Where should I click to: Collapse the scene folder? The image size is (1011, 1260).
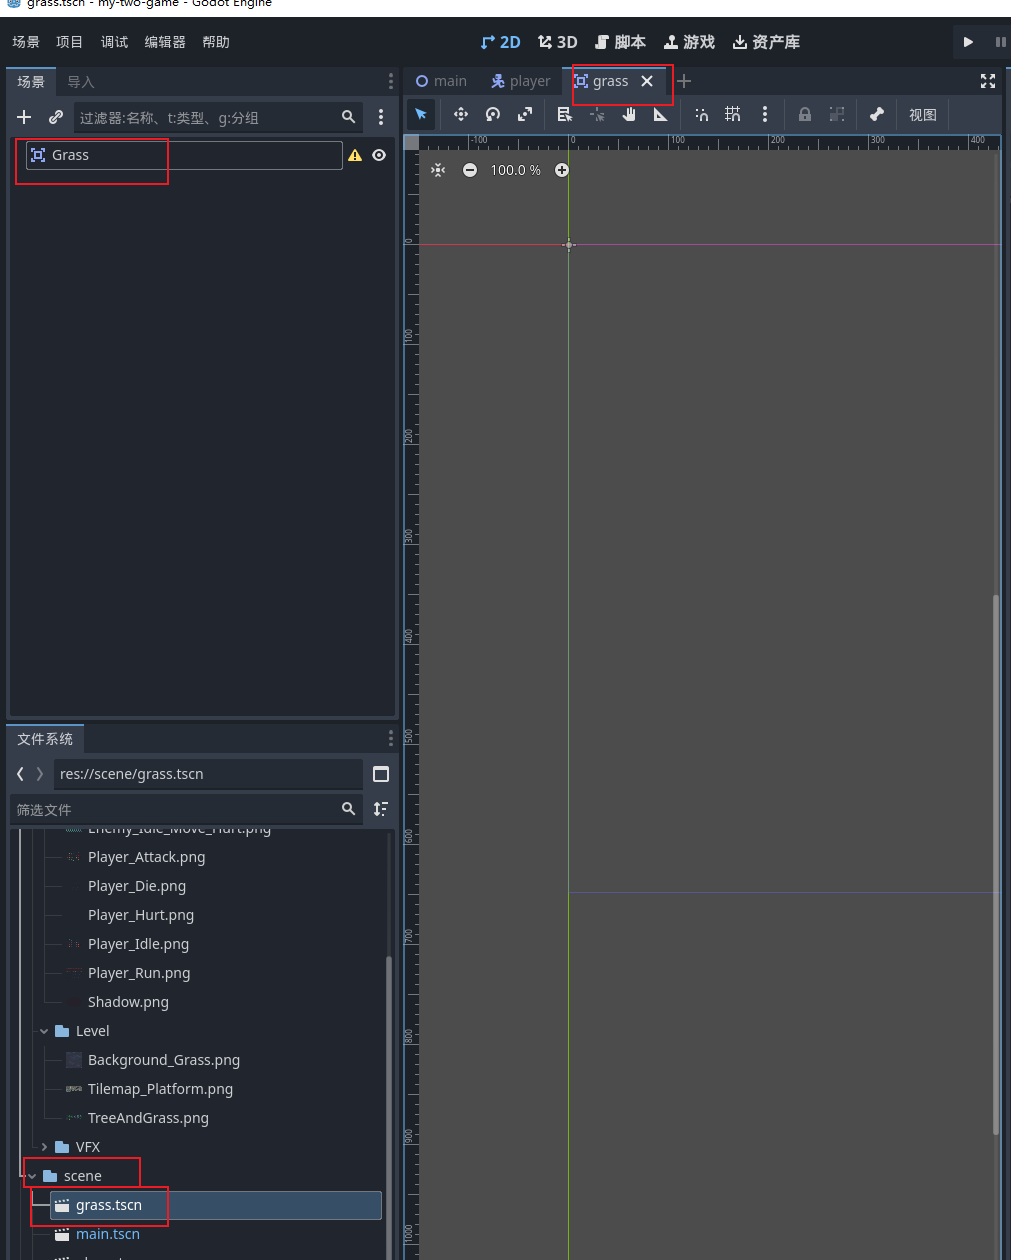pos(32,1176)
